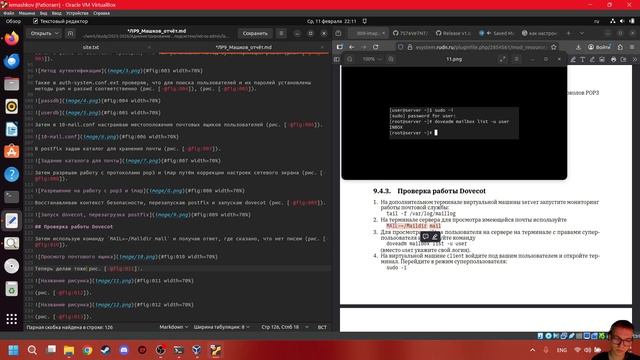
Task: Open the date and time panel clock
Action: [x=331, y=21]
